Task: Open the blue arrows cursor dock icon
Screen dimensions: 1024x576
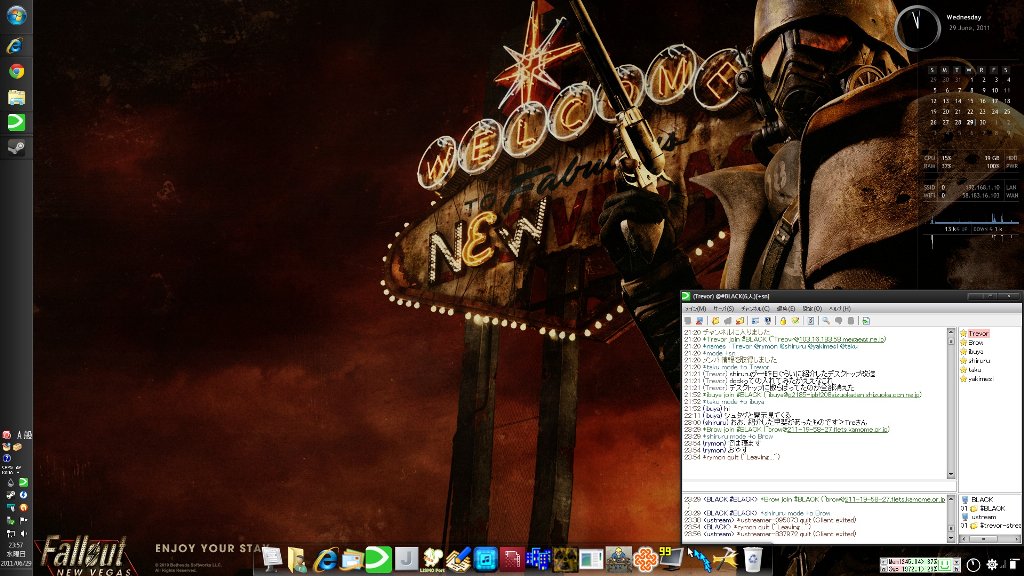Action: click(x=699, y=560)
